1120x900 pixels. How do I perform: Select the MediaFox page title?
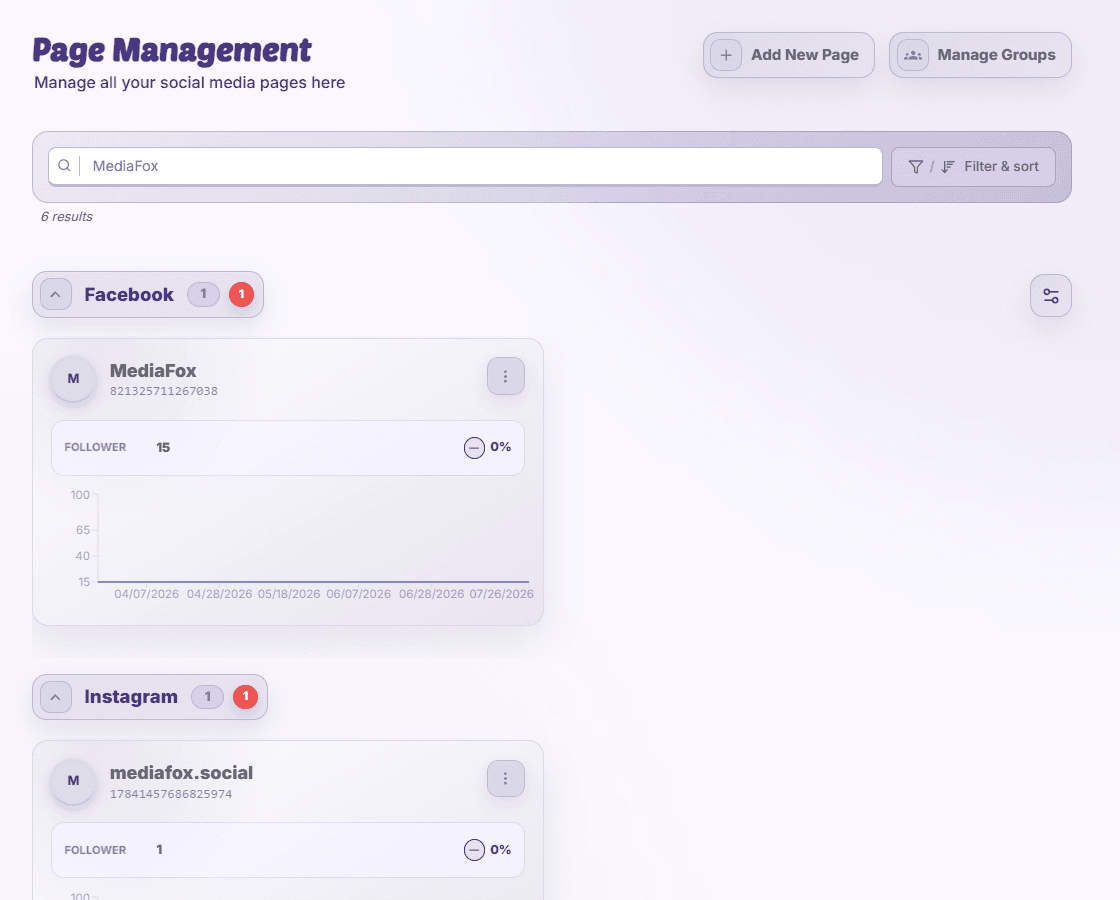[153, 371]
